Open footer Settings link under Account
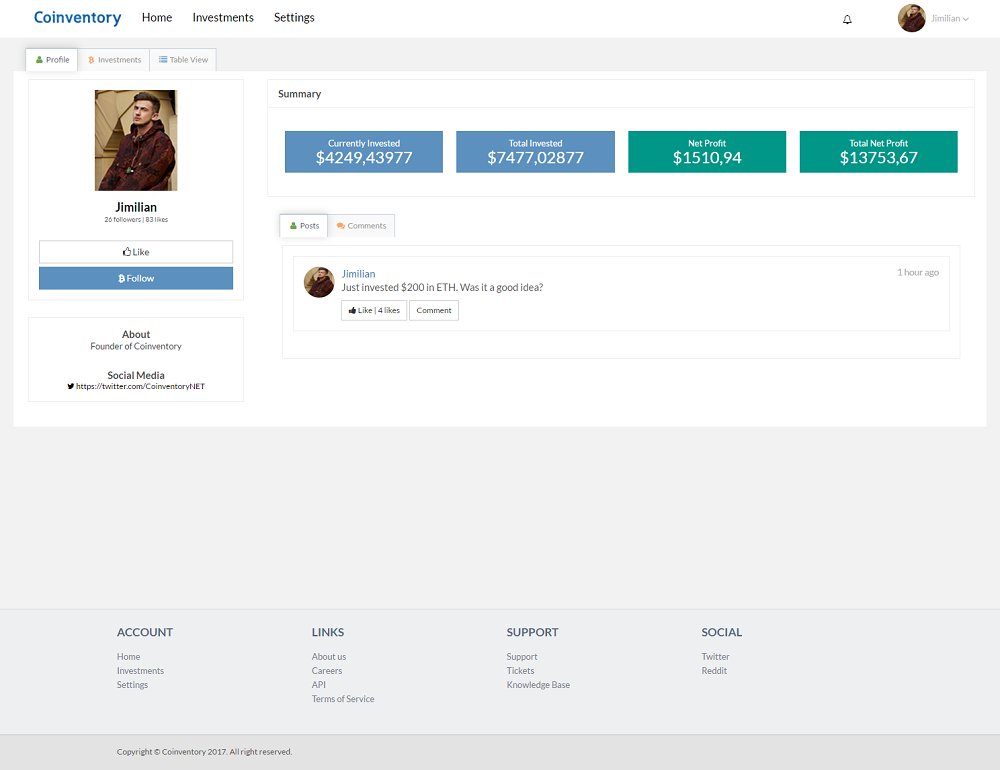 (132, 685)
